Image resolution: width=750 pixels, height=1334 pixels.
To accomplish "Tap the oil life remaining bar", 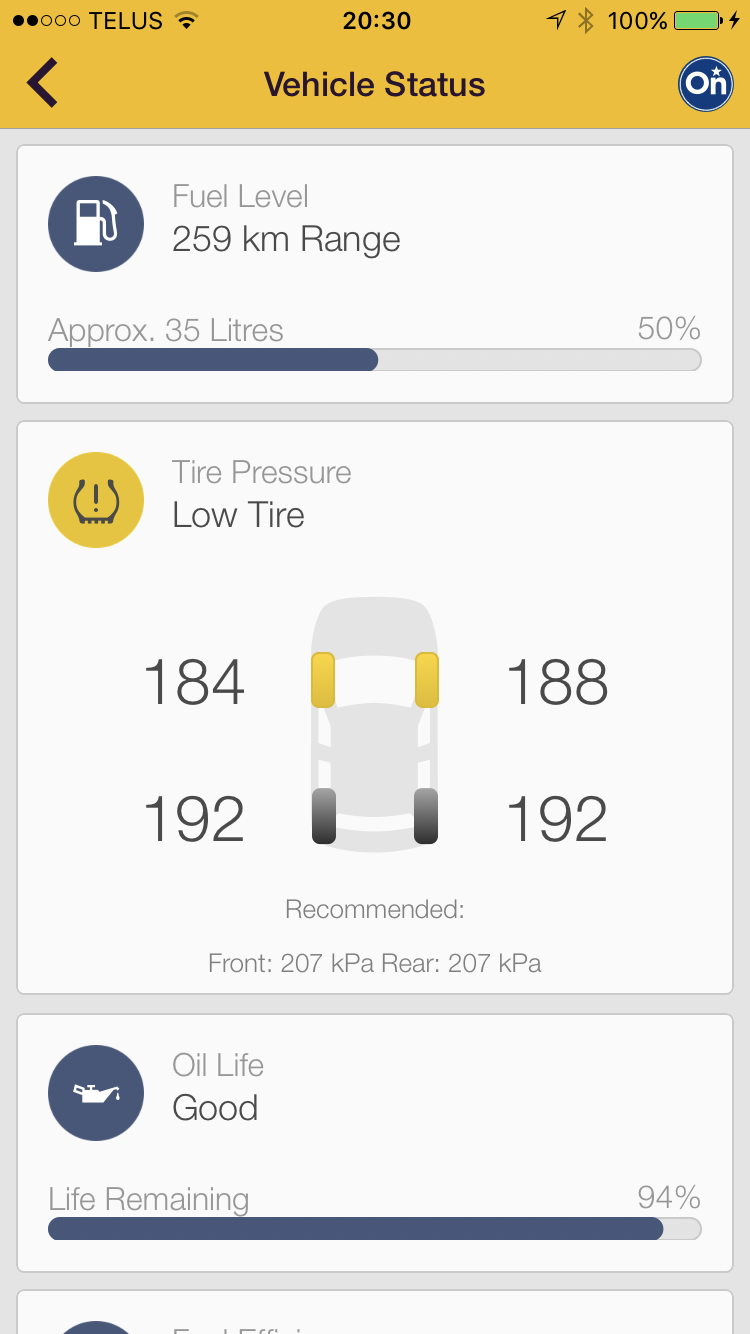I will 374,1228.
